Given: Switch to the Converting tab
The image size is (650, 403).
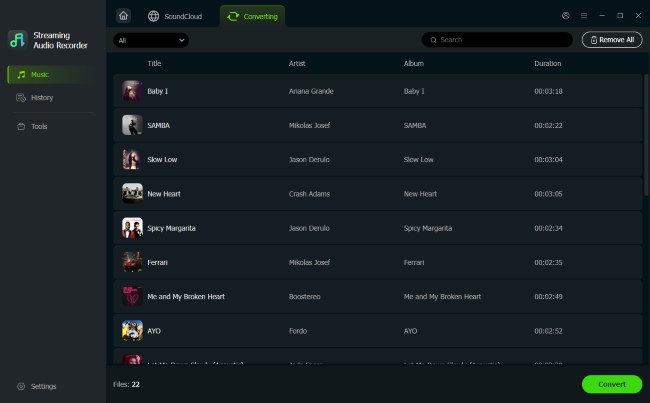Looking at the screenshot, I should coord(252,16).
